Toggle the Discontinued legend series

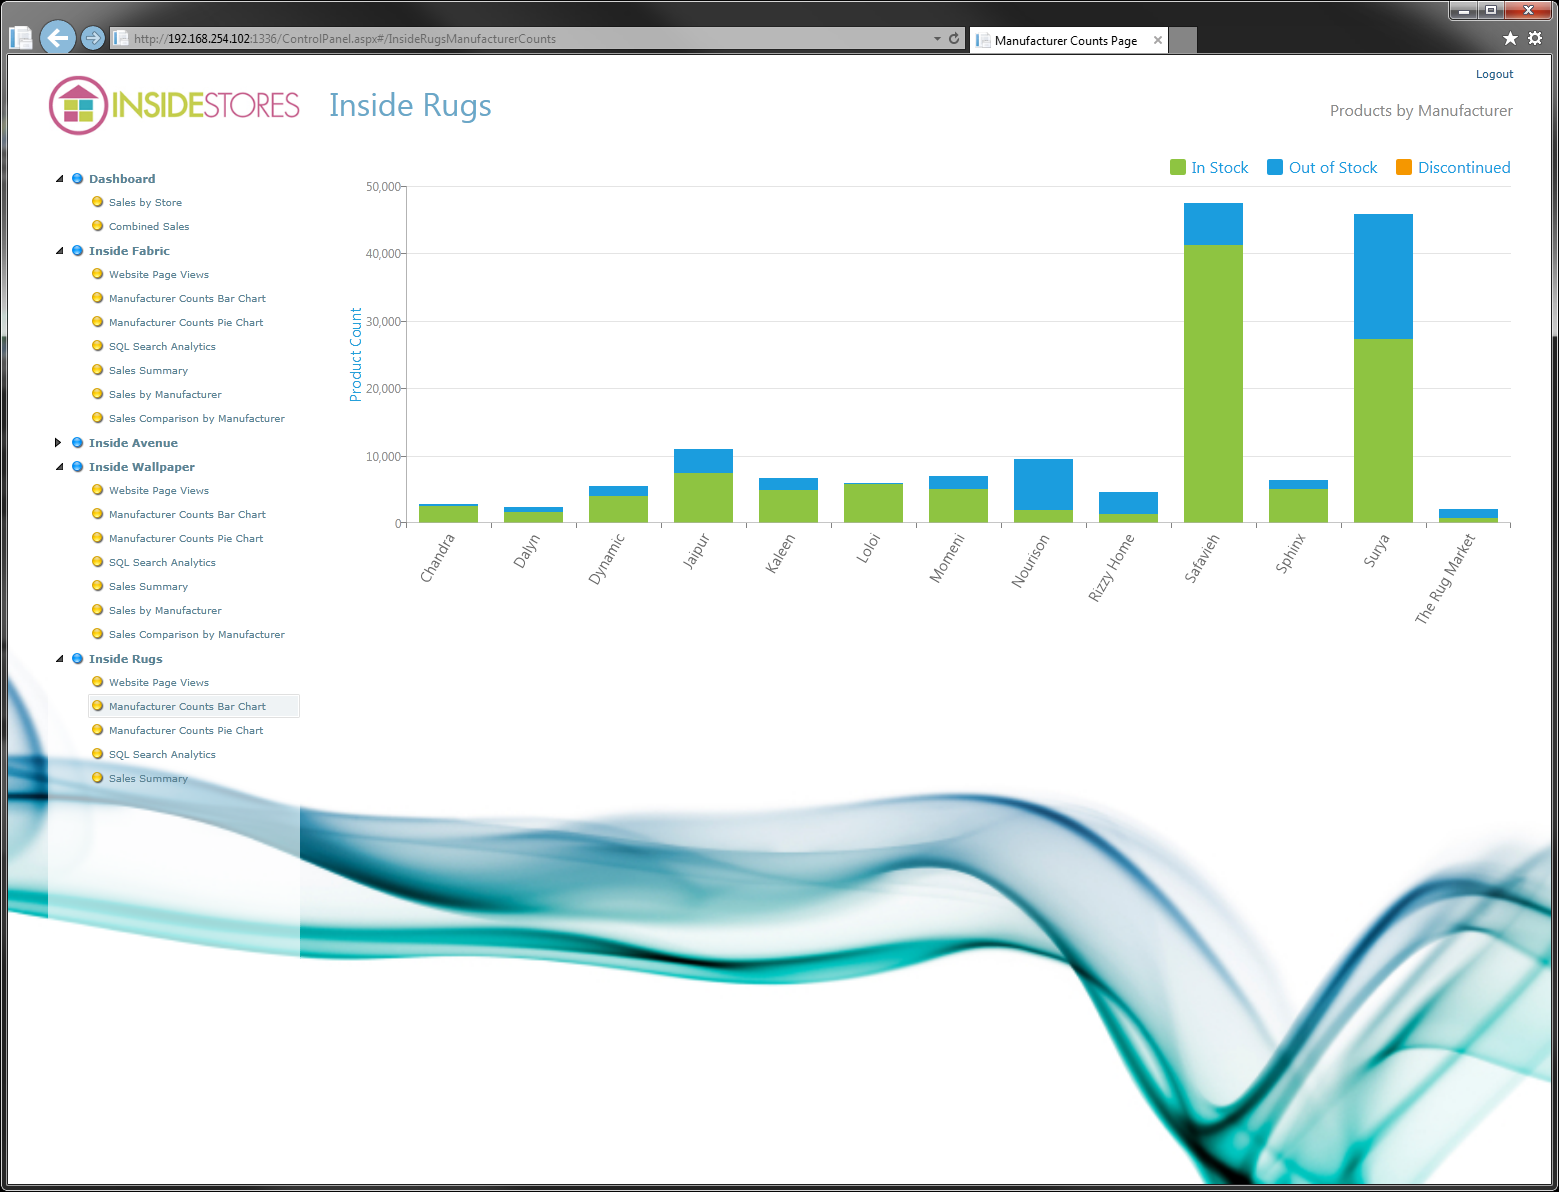[x=1453, y=168]
